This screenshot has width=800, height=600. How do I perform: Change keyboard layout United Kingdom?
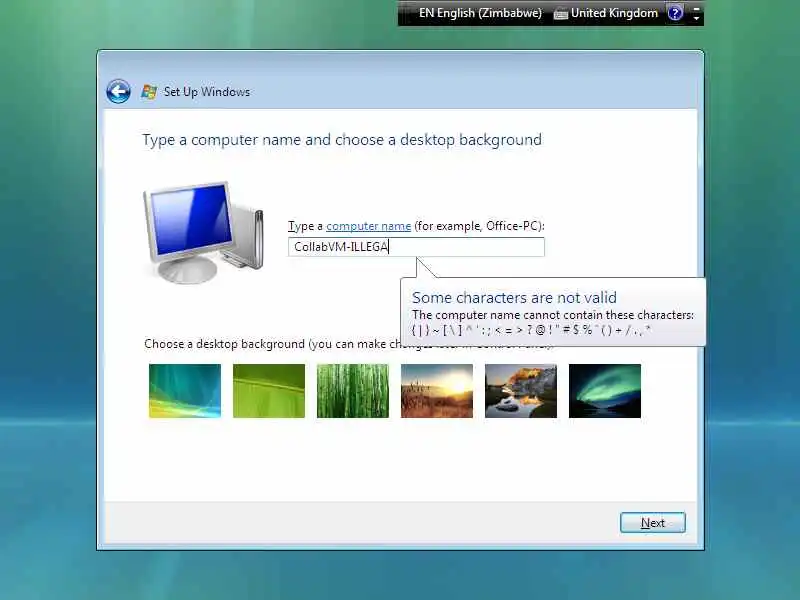(614, 13)
